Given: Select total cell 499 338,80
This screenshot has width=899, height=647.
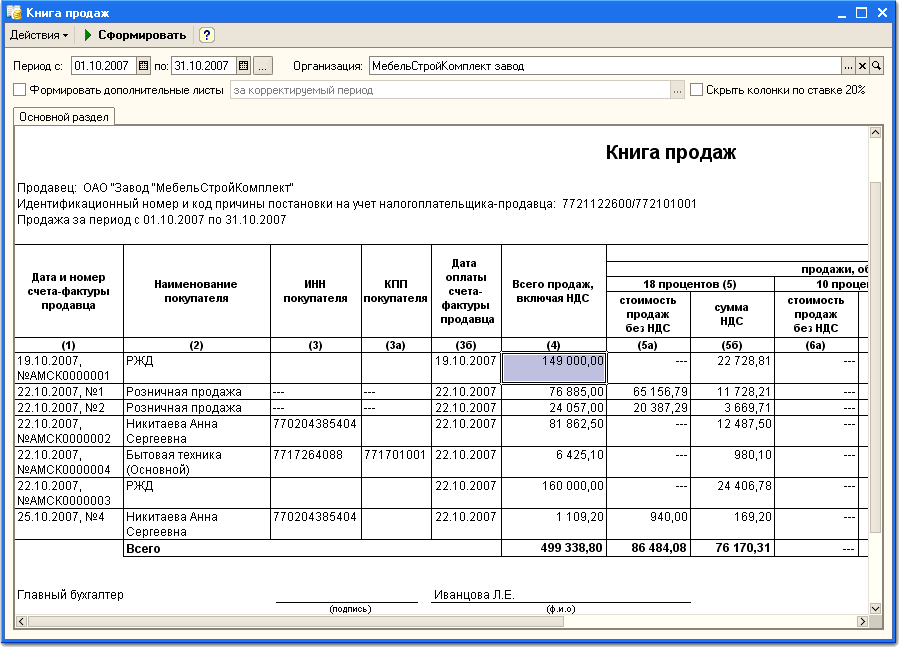Looking at the screenshot, I should (x=554, y=548).
